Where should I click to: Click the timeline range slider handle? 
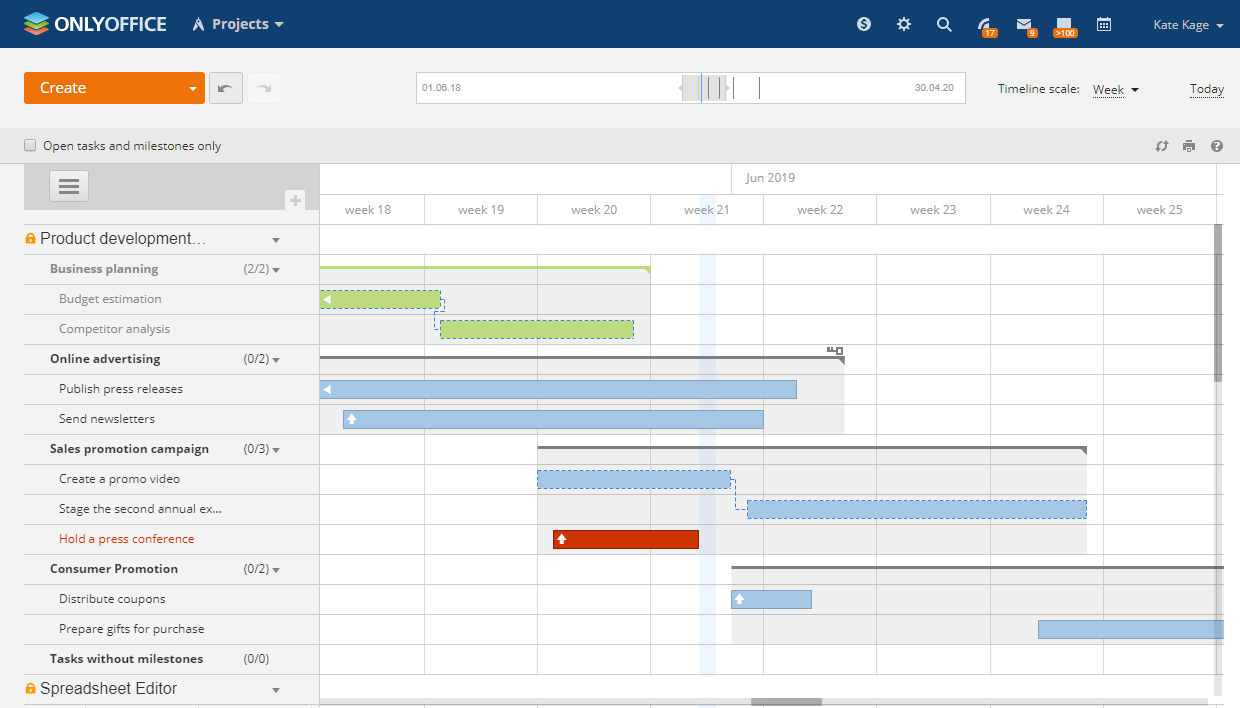pyautogui.click(x=705, y=88)
